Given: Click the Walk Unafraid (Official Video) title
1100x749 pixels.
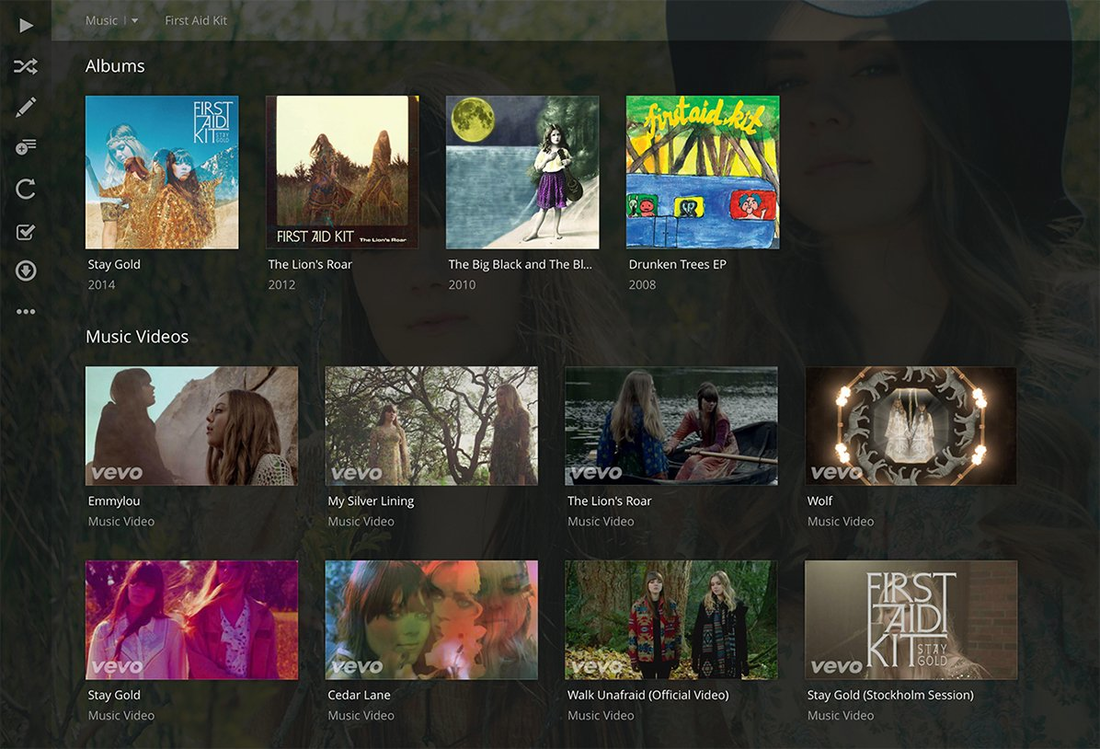Looking at the screenshot, I should [648, 695].
